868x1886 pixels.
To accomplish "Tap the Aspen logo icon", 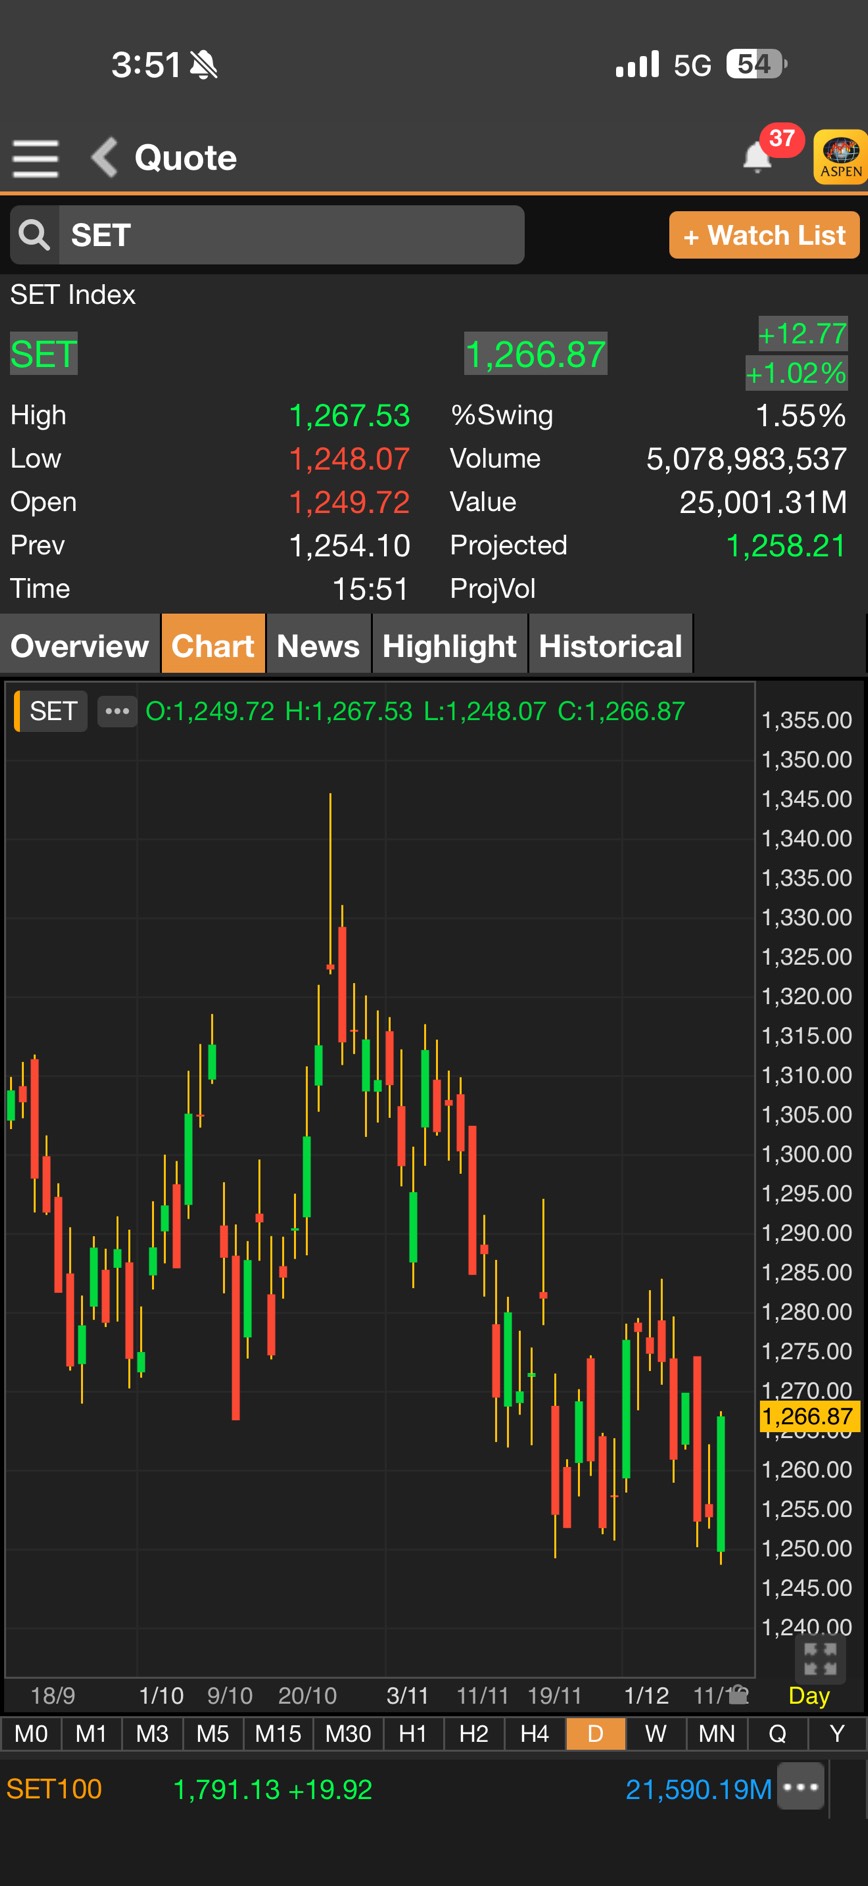I will [x=840, y=157].
